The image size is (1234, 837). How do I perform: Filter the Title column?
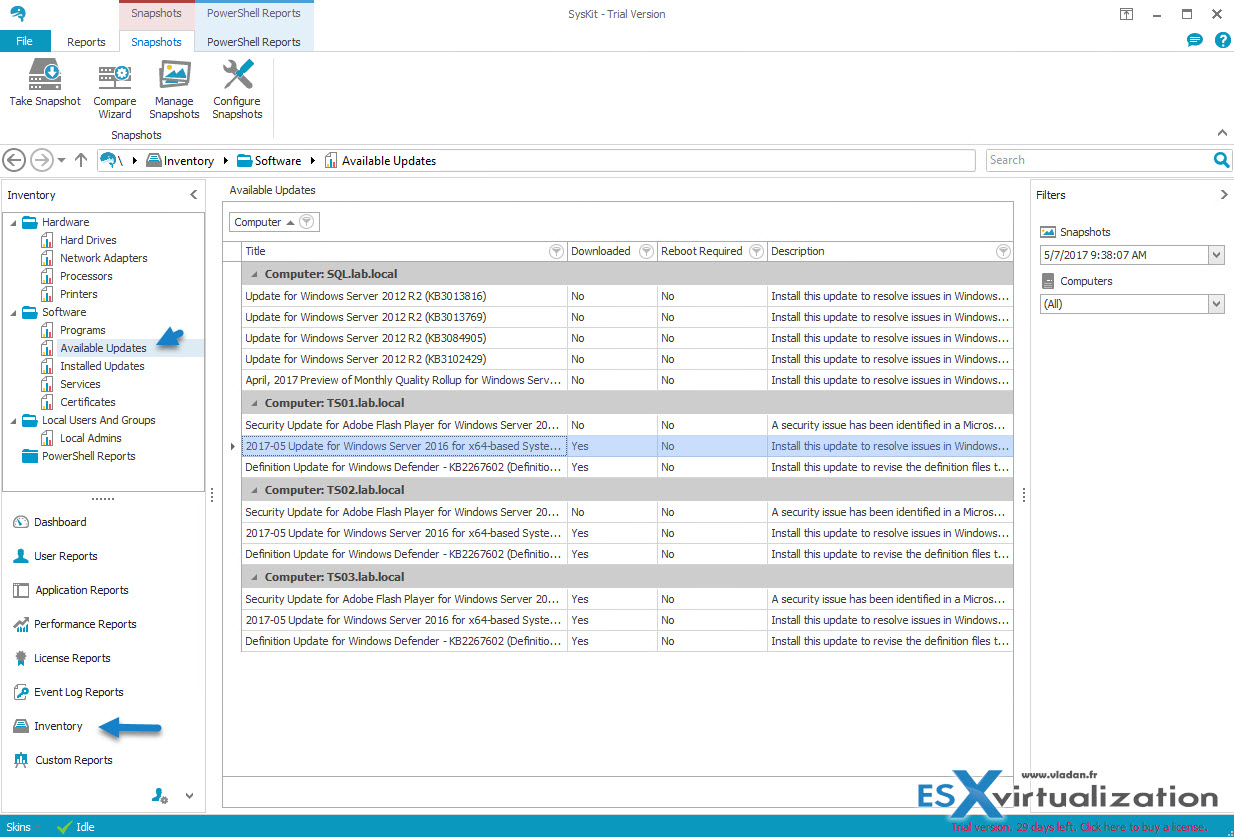(556, 251)
